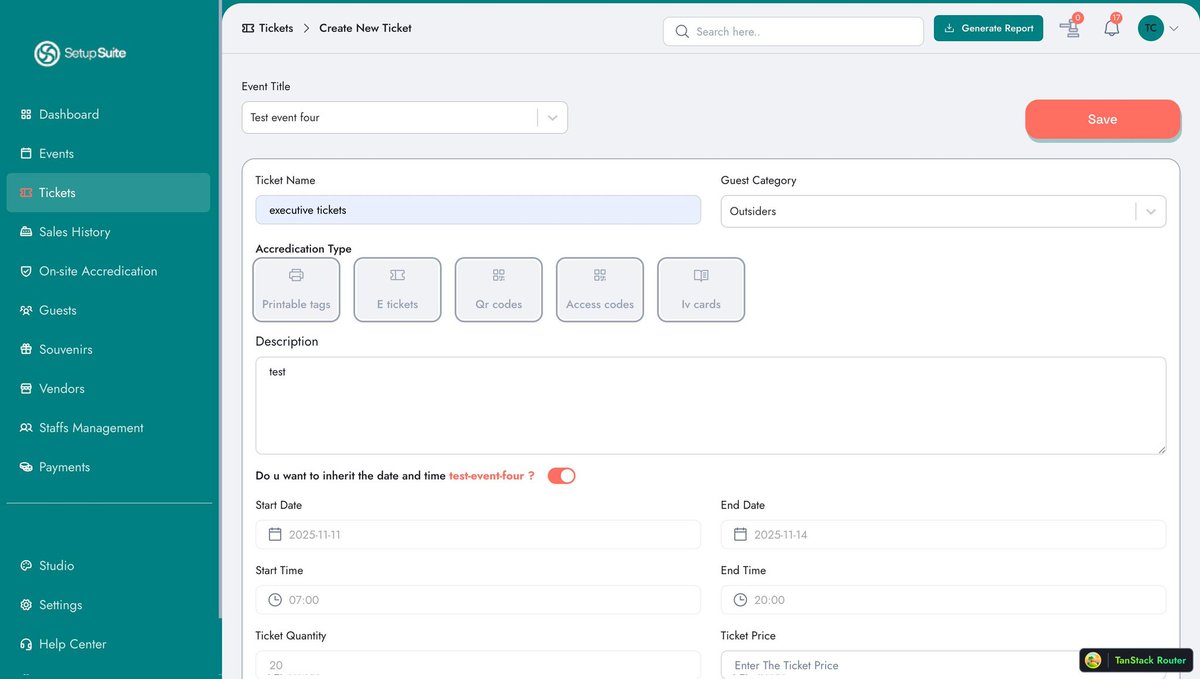Click the Start Date calendar icon

[275, 535]
